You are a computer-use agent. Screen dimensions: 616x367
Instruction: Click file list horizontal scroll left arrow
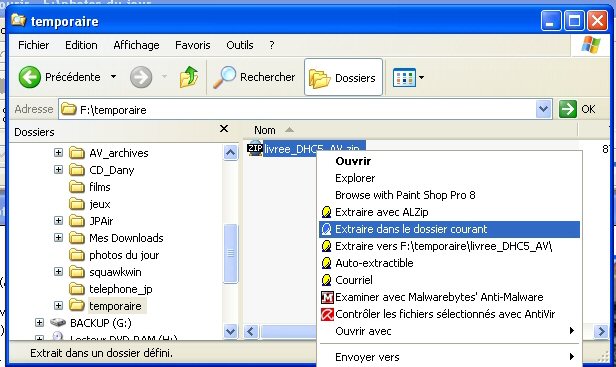[x=251, y=331]
